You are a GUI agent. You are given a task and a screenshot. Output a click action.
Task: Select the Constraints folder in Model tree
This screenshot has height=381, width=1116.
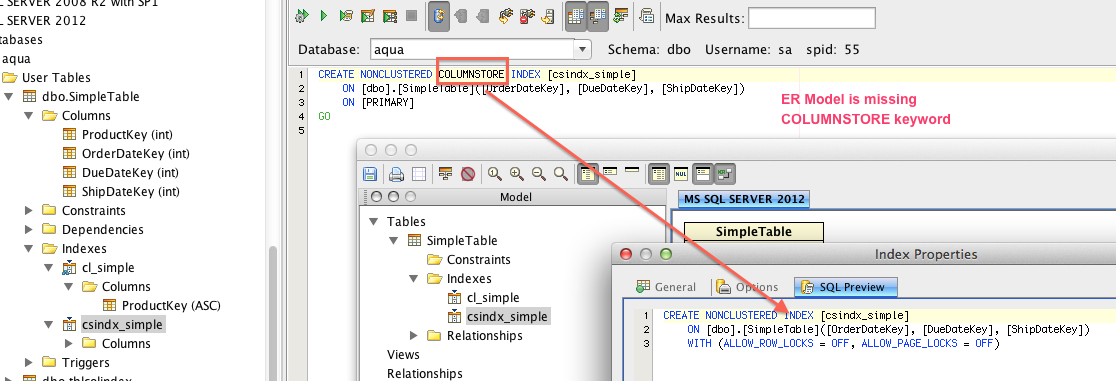pos(478,259)
